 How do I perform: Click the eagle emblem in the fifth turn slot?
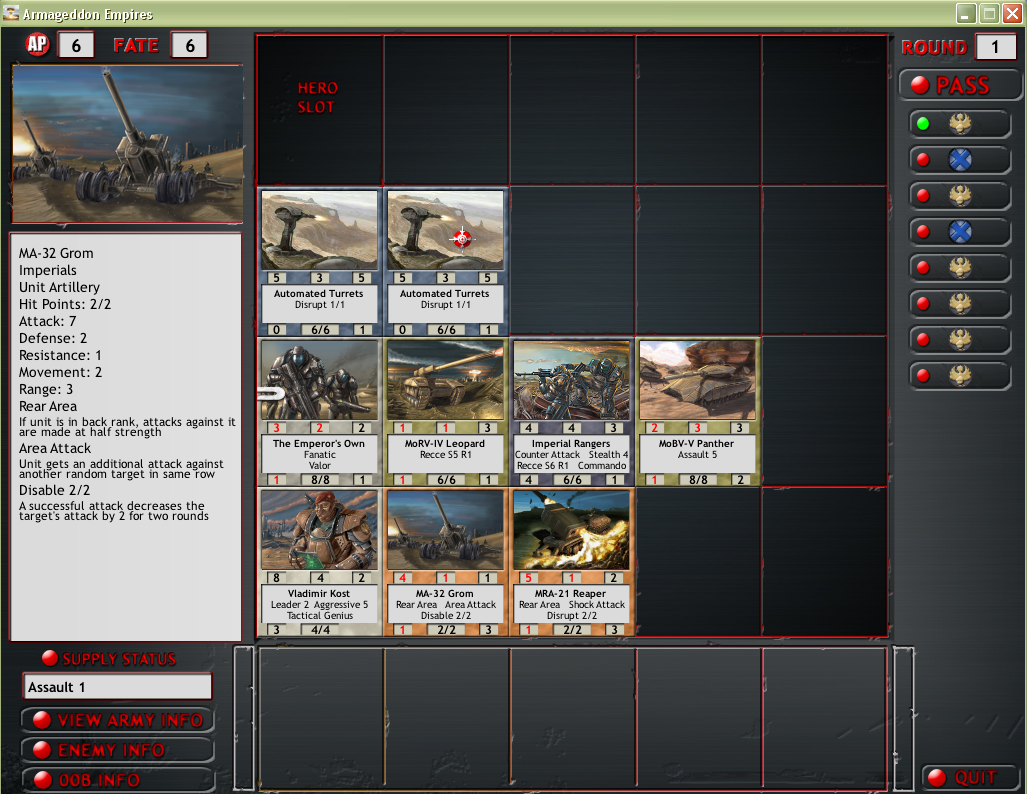(x=960, y=268)
